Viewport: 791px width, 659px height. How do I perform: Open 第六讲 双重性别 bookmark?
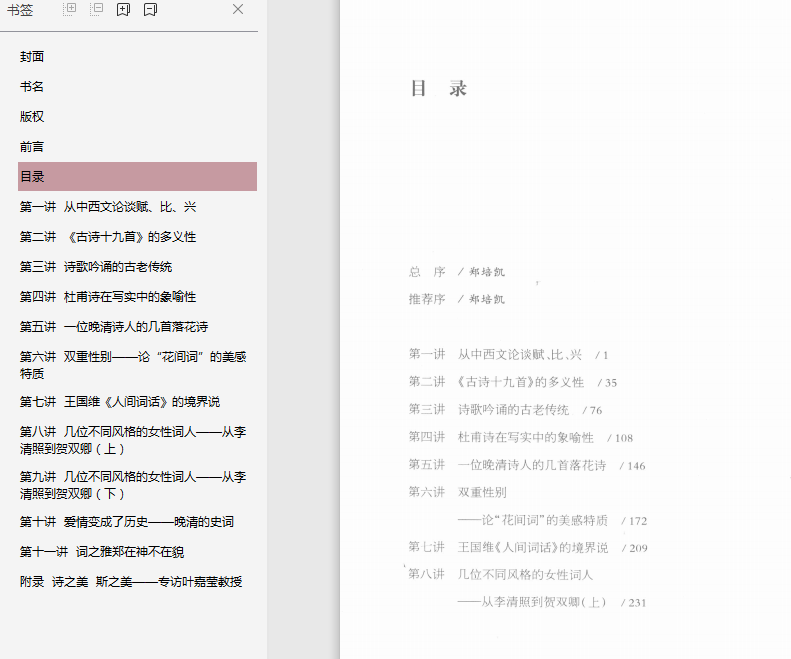pos(133,365)
